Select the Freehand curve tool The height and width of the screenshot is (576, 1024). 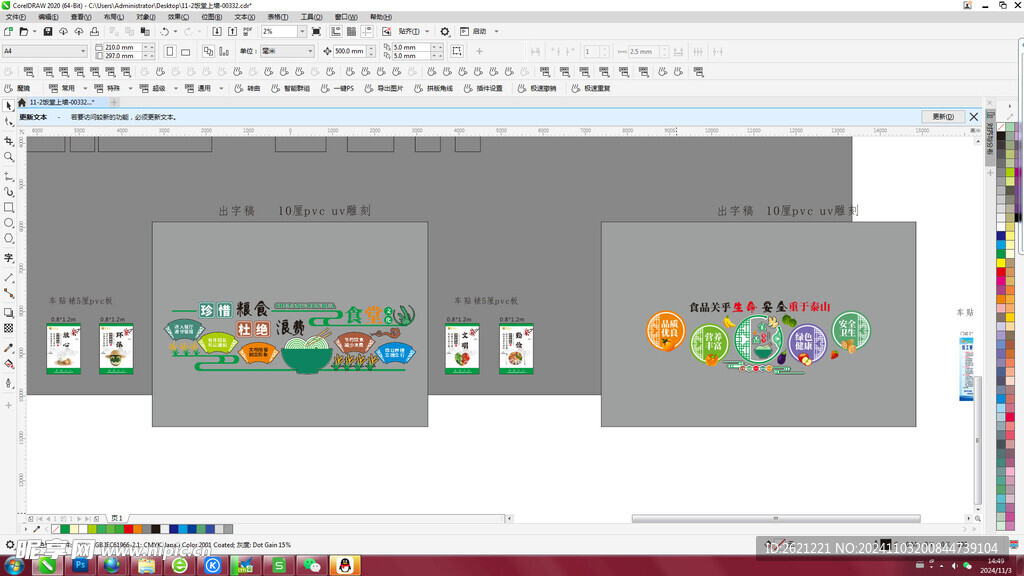[8, 176]
